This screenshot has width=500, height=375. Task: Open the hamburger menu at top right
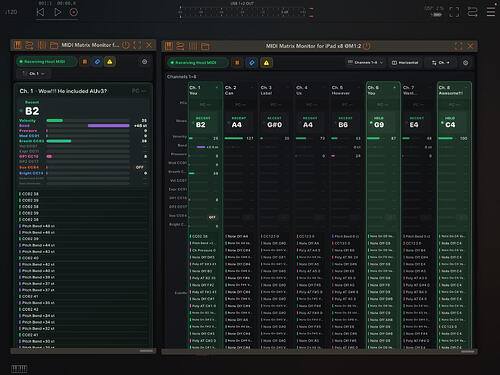point(491,12)
